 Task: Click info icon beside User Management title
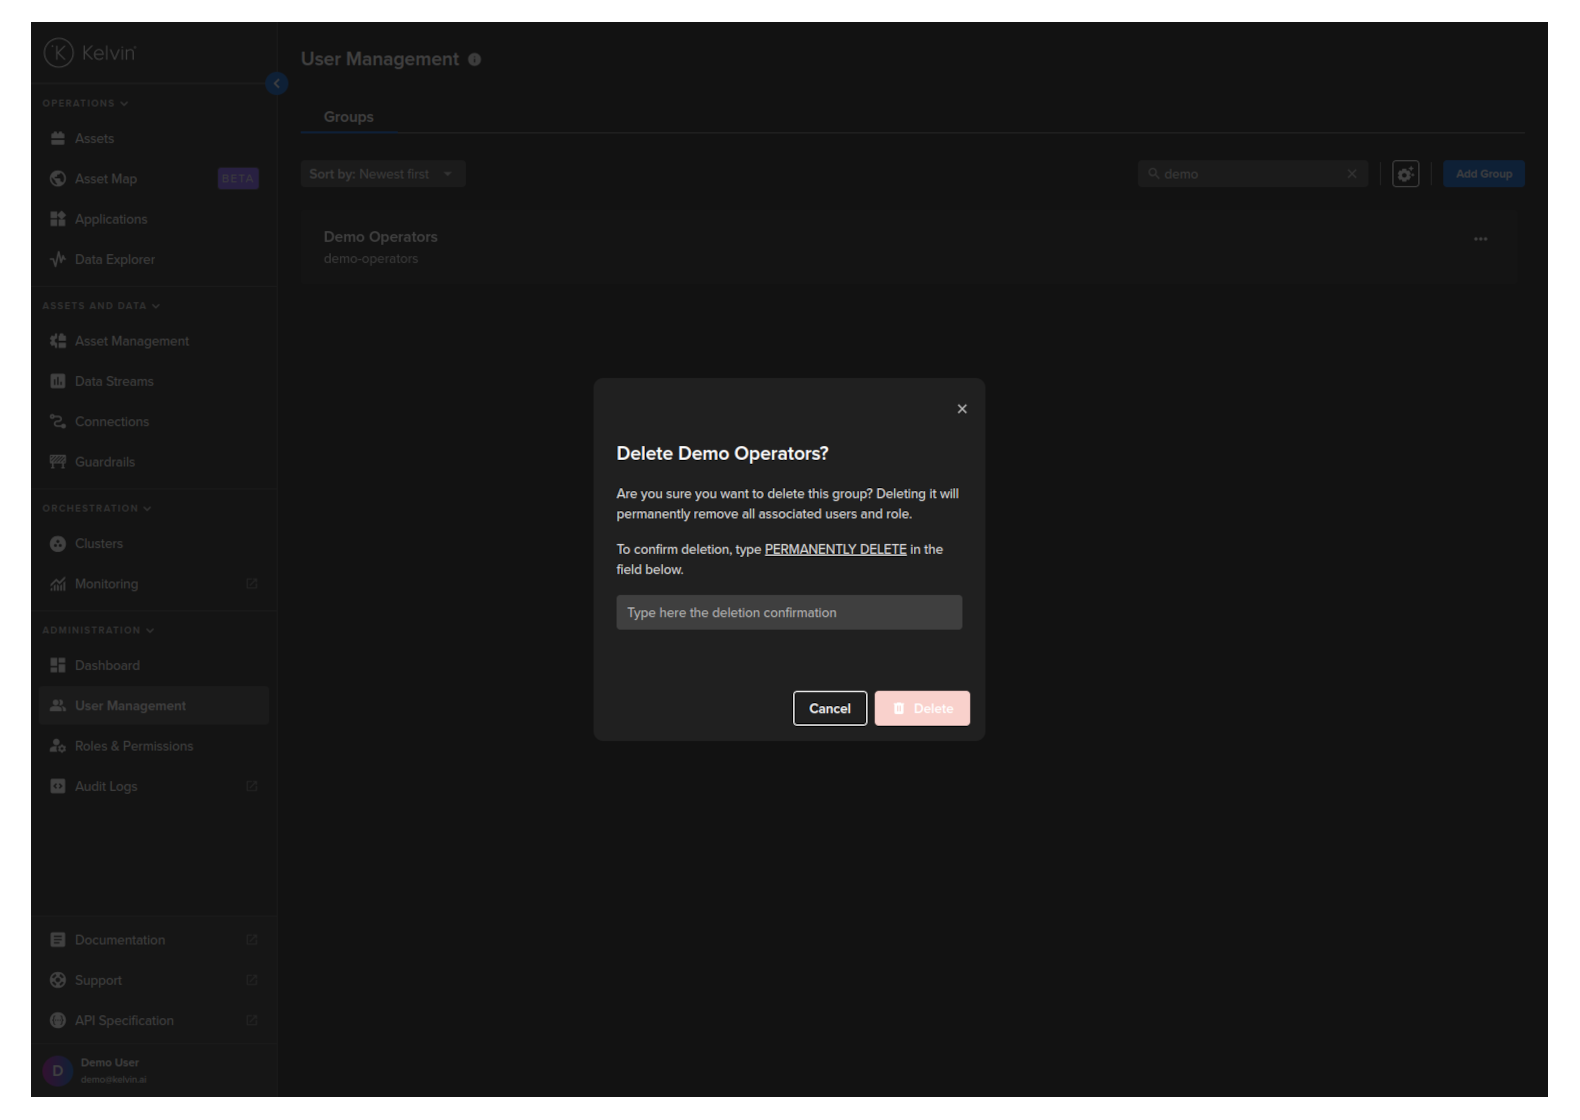(x=474, y=60)
